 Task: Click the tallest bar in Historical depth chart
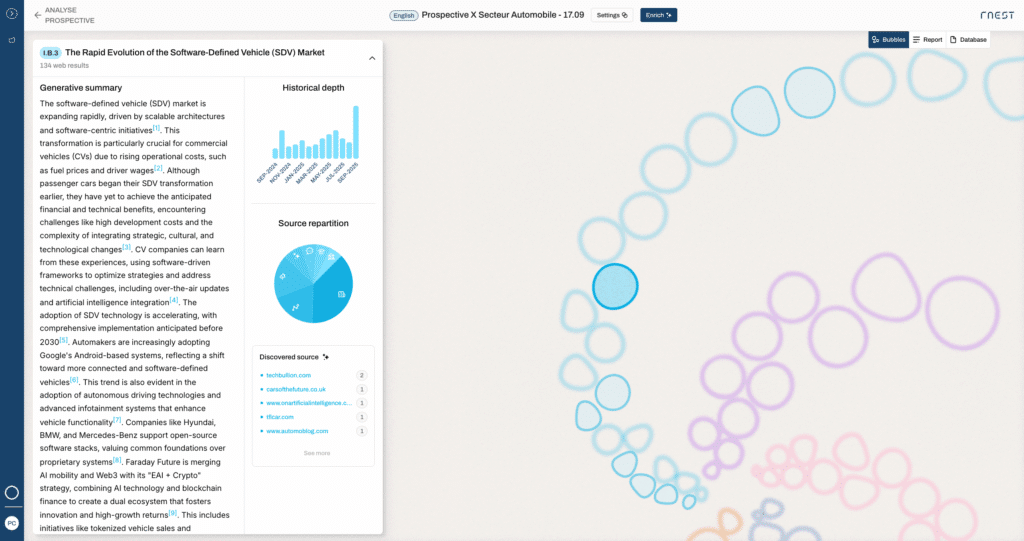coord(355,132)
